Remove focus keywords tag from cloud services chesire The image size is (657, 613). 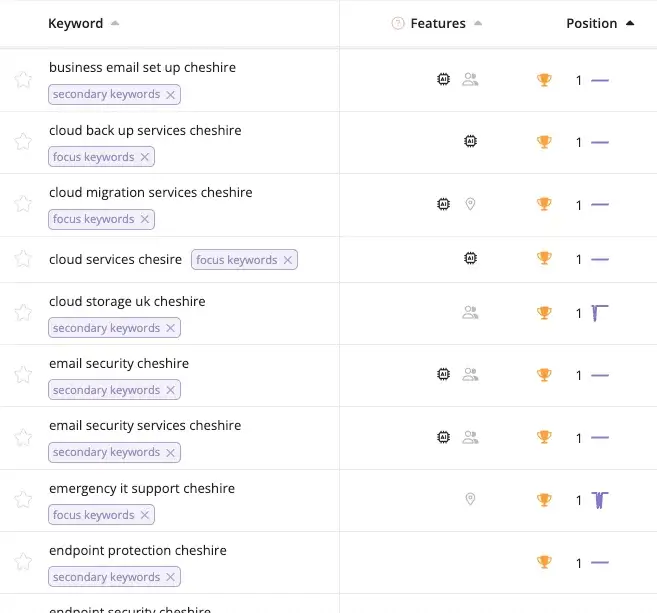click(x=288, y=260)
